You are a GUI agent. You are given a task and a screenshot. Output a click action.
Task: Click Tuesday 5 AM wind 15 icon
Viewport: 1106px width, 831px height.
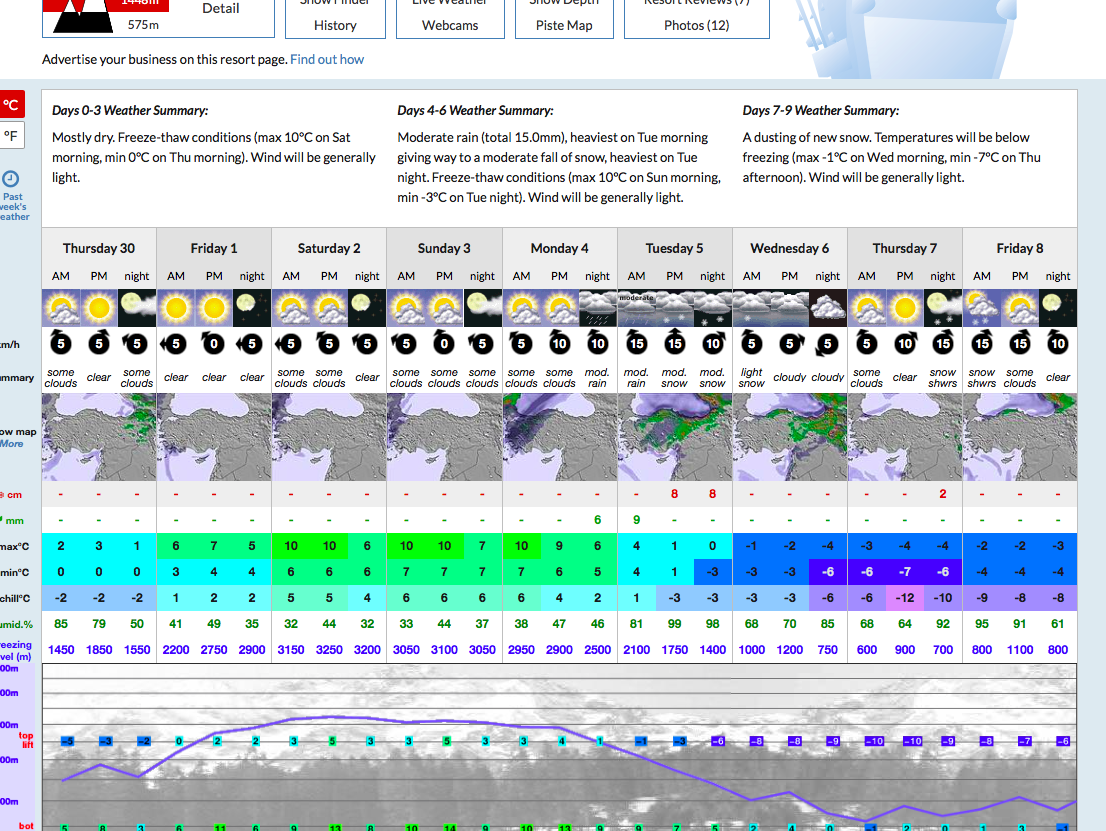click(x=636, y=343)
